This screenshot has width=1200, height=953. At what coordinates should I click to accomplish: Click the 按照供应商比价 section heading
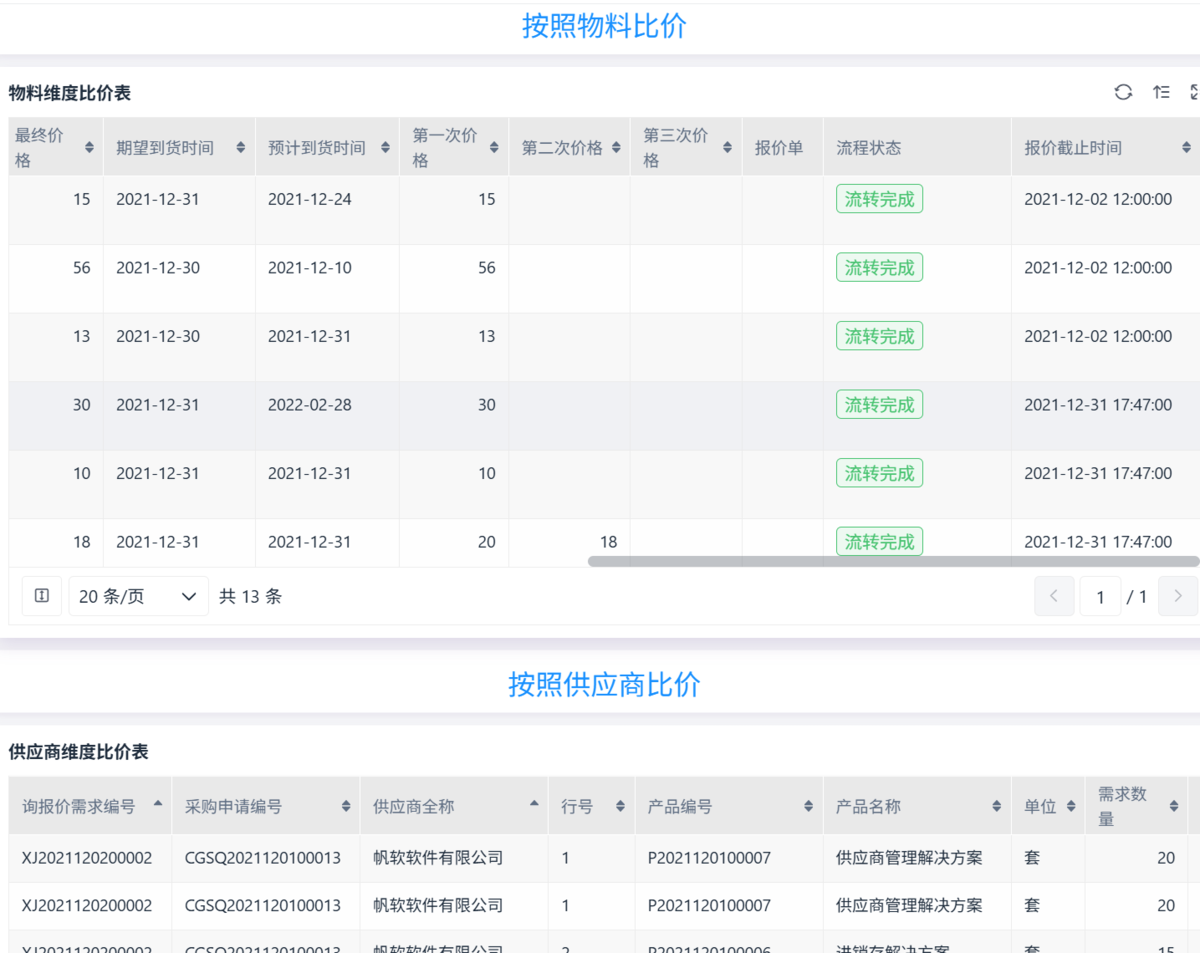click(x=604, y=684)
